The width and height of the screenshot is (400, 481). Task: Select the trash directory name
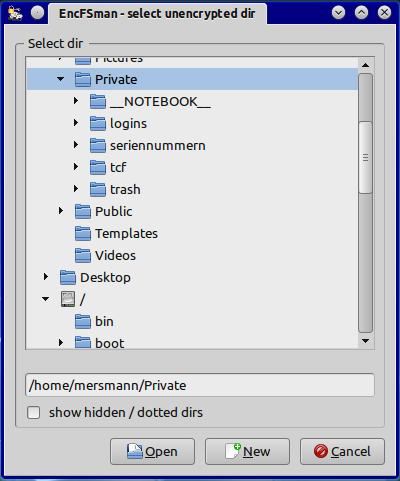pos(125,190)
